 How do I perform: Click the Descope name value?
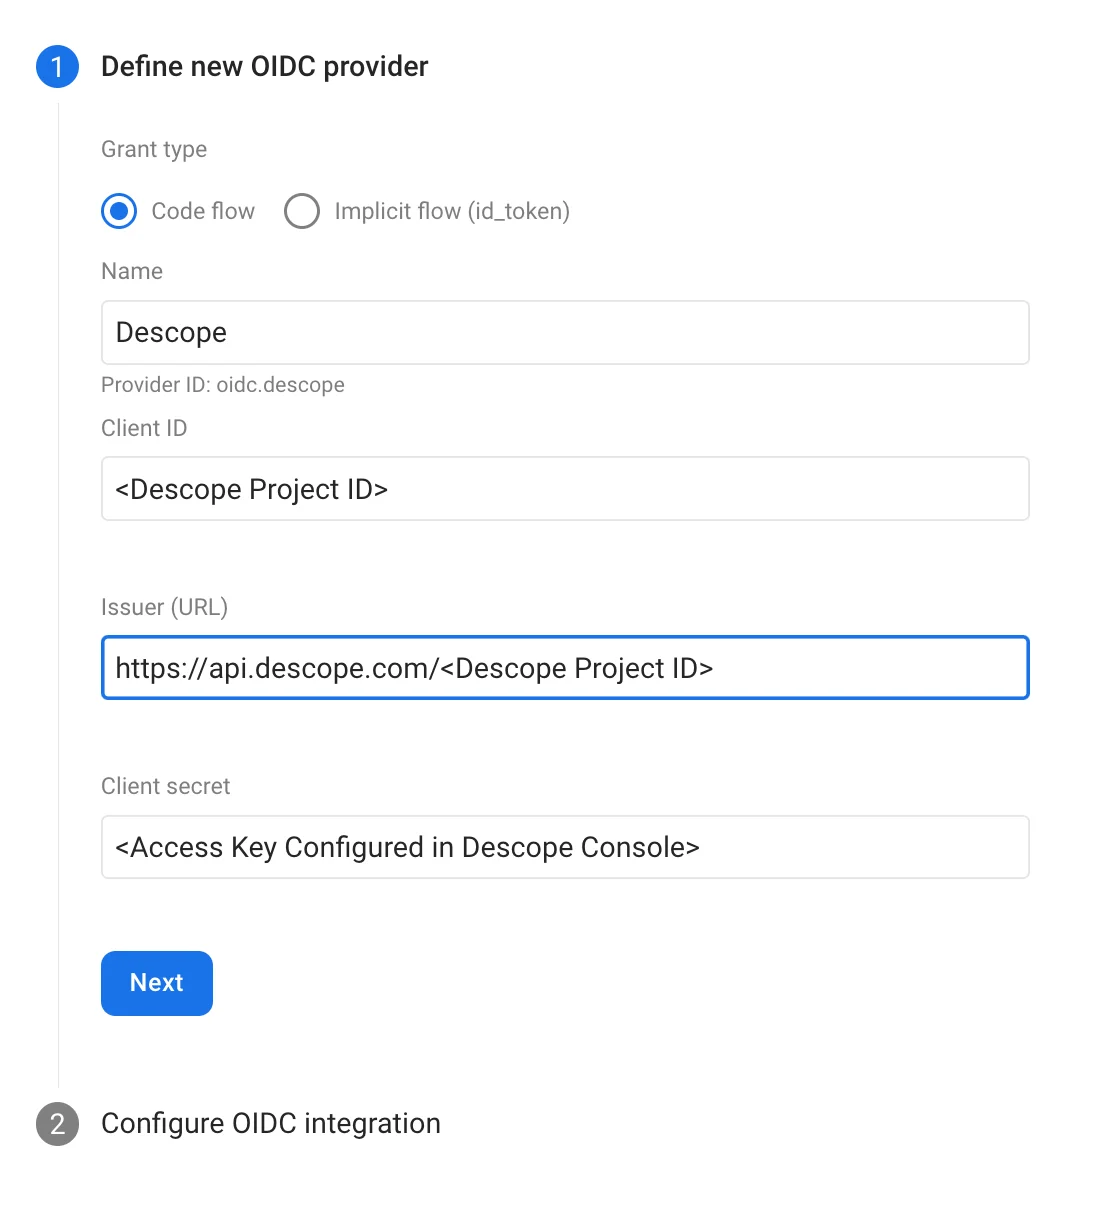[171, 332]
